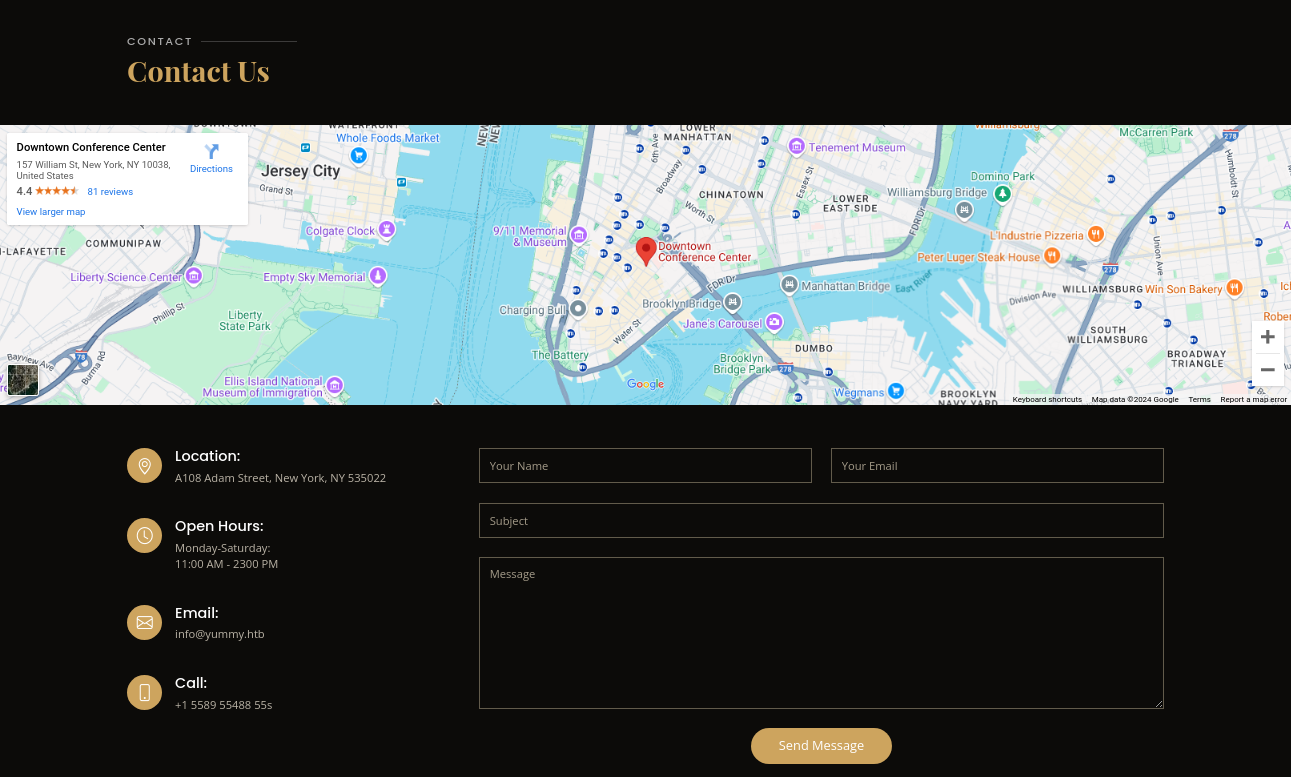Click the Charging Bull marker icon
Viewport: 1291px width, 777px height.
(x=578, y=309)
